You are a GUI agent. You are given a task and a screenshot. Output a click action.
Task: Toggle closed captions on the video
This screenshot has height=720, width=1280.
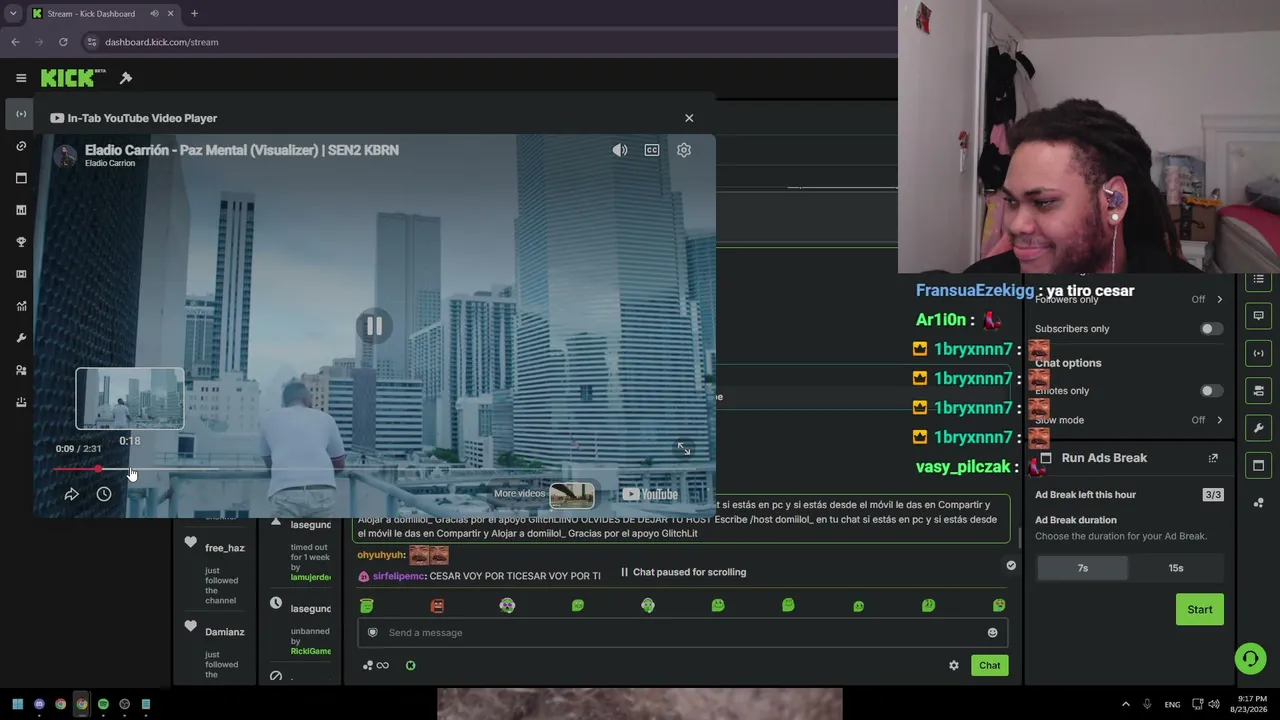coord(652,150)
